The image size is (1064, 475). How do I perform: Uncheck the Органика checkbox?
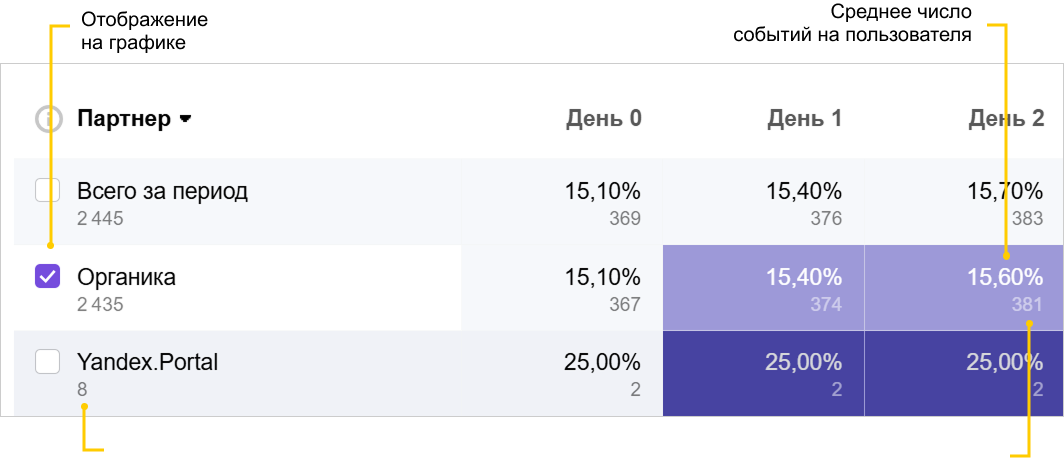tap(48, 277)
